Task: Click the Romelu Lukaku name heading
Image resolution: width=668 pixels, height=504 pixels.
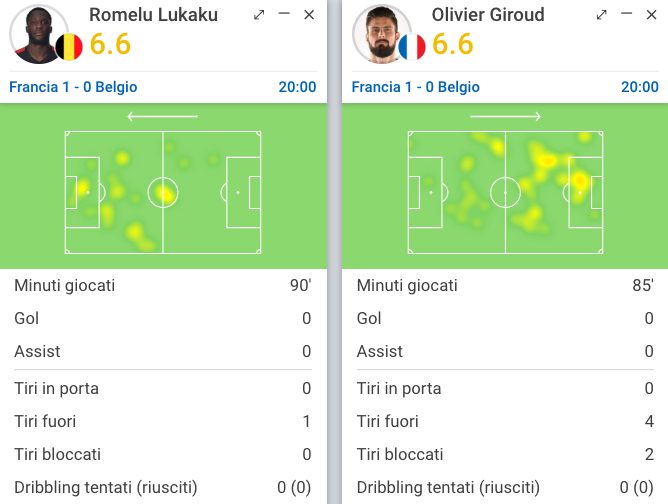Action: point(153,15)
